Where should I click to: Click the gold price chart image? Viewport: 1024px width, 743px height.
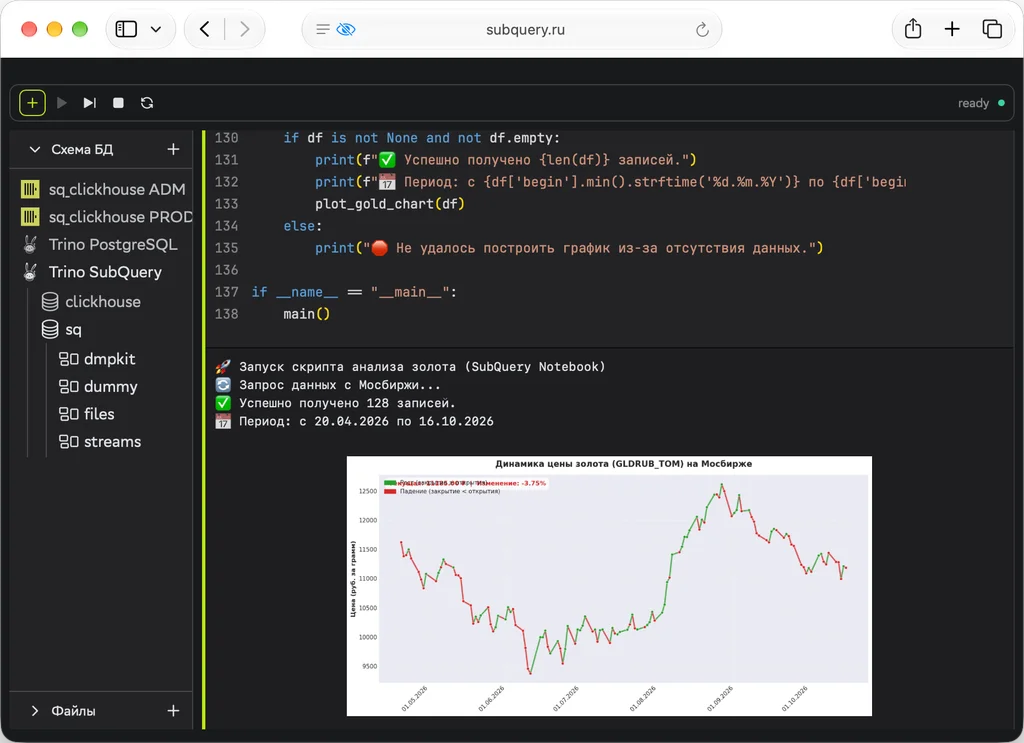tap(609, 586)
